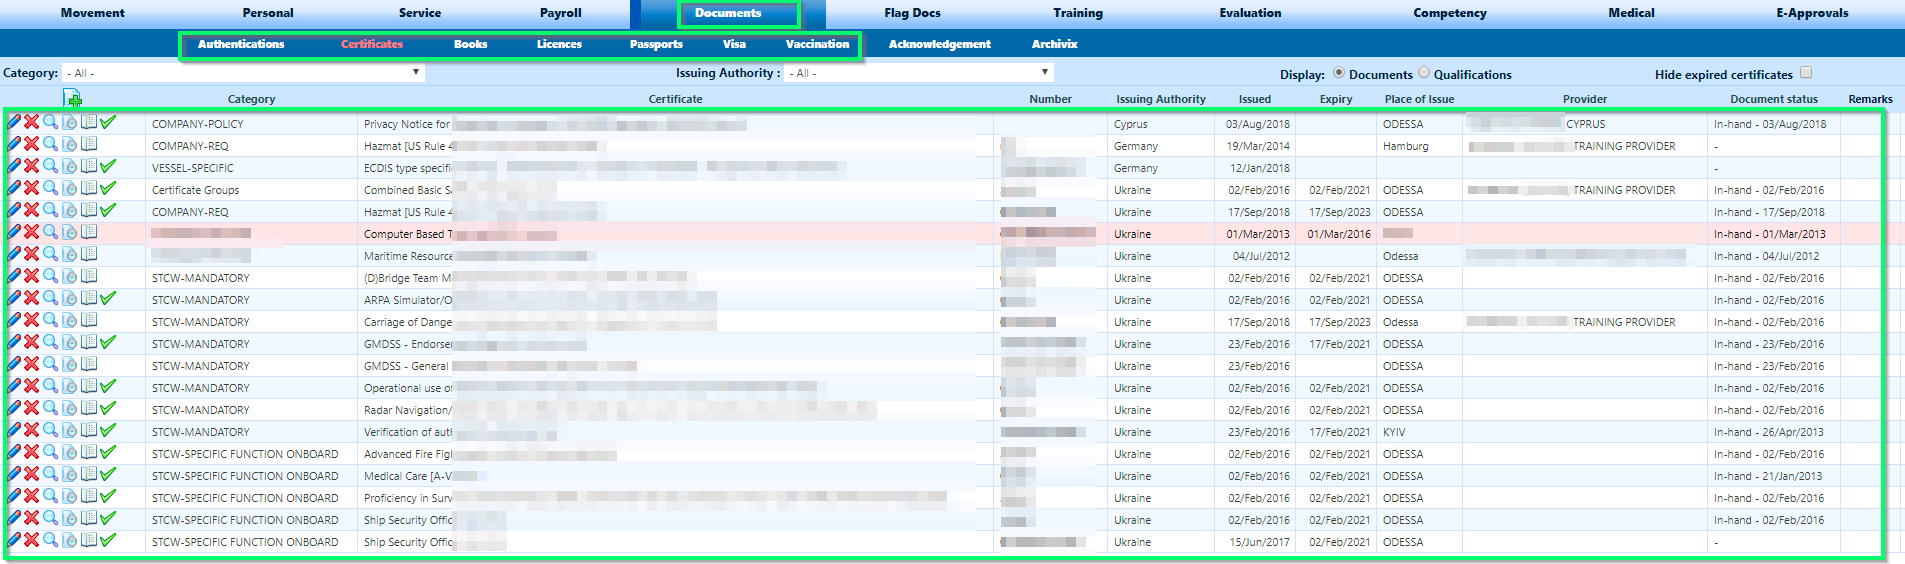Select the Certificates sub-tab
This screenshot has width=1905, height=564.
click(x=372, y=44)
